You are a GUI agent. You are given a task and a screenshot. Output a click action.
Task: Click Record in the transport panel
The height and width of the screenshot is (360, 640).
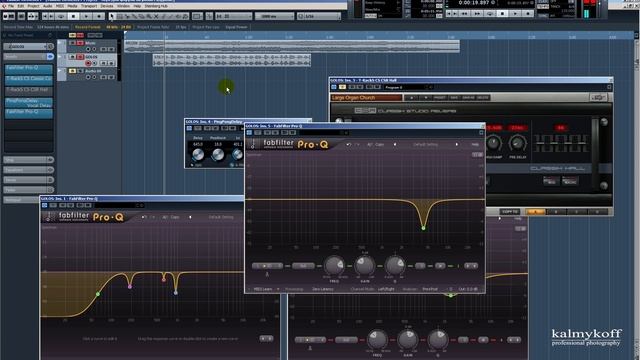[x=528, y=13]
